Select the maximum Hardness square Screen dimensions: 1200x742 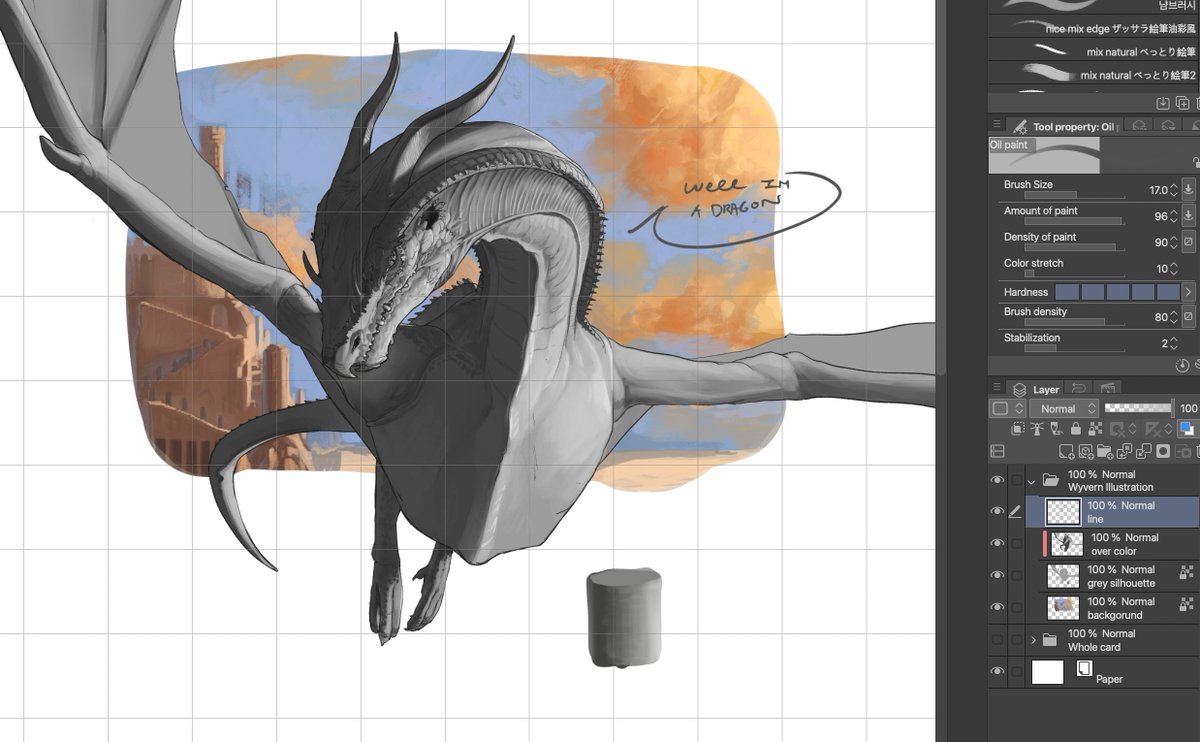(x=1168, y=292)
